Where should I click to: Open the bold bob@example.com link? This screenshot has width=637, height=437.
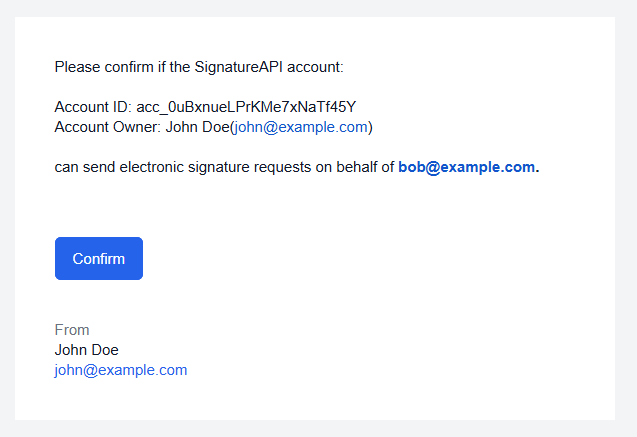pyautogui.click(x=466, y=167)
